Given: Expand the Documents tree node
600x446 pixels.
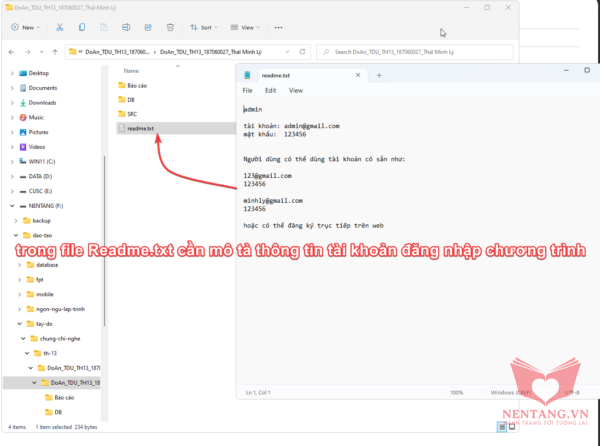Looking at the screenshot, I should click(12, 88).
